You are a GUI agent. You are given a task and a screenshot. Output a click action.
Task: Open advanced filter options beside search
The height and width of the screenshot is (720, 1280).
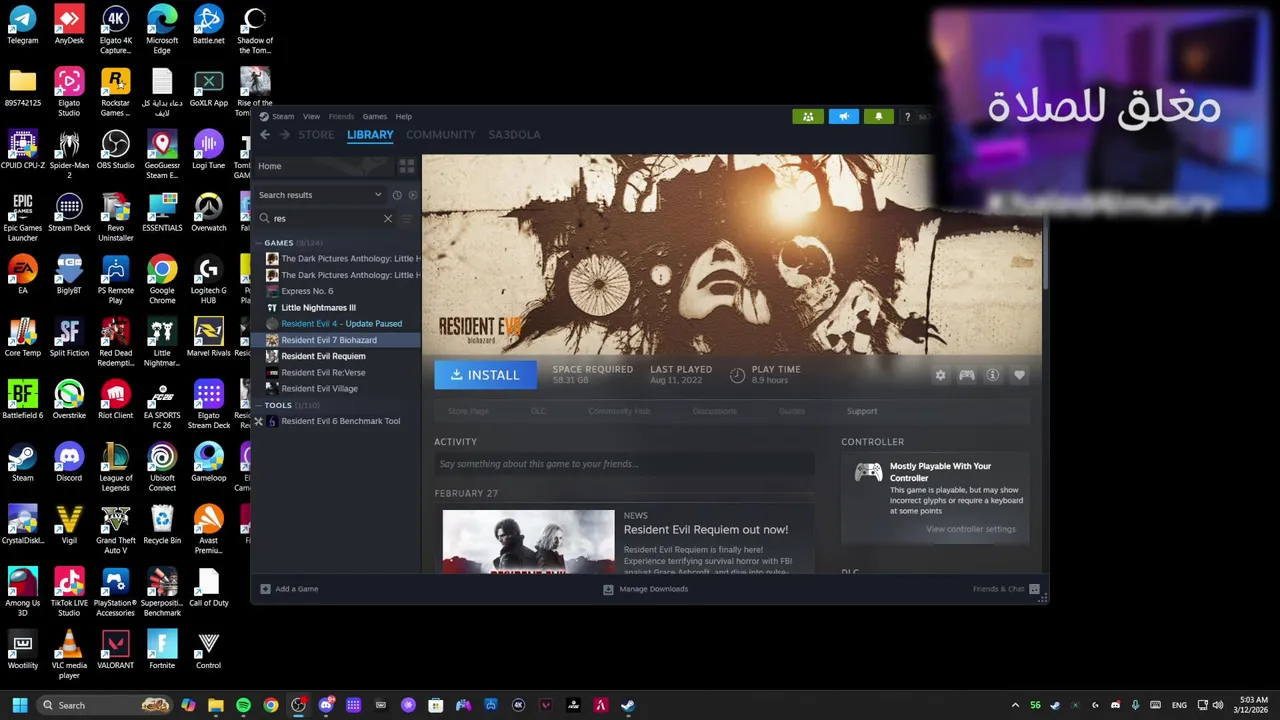(x=406, y=218)
